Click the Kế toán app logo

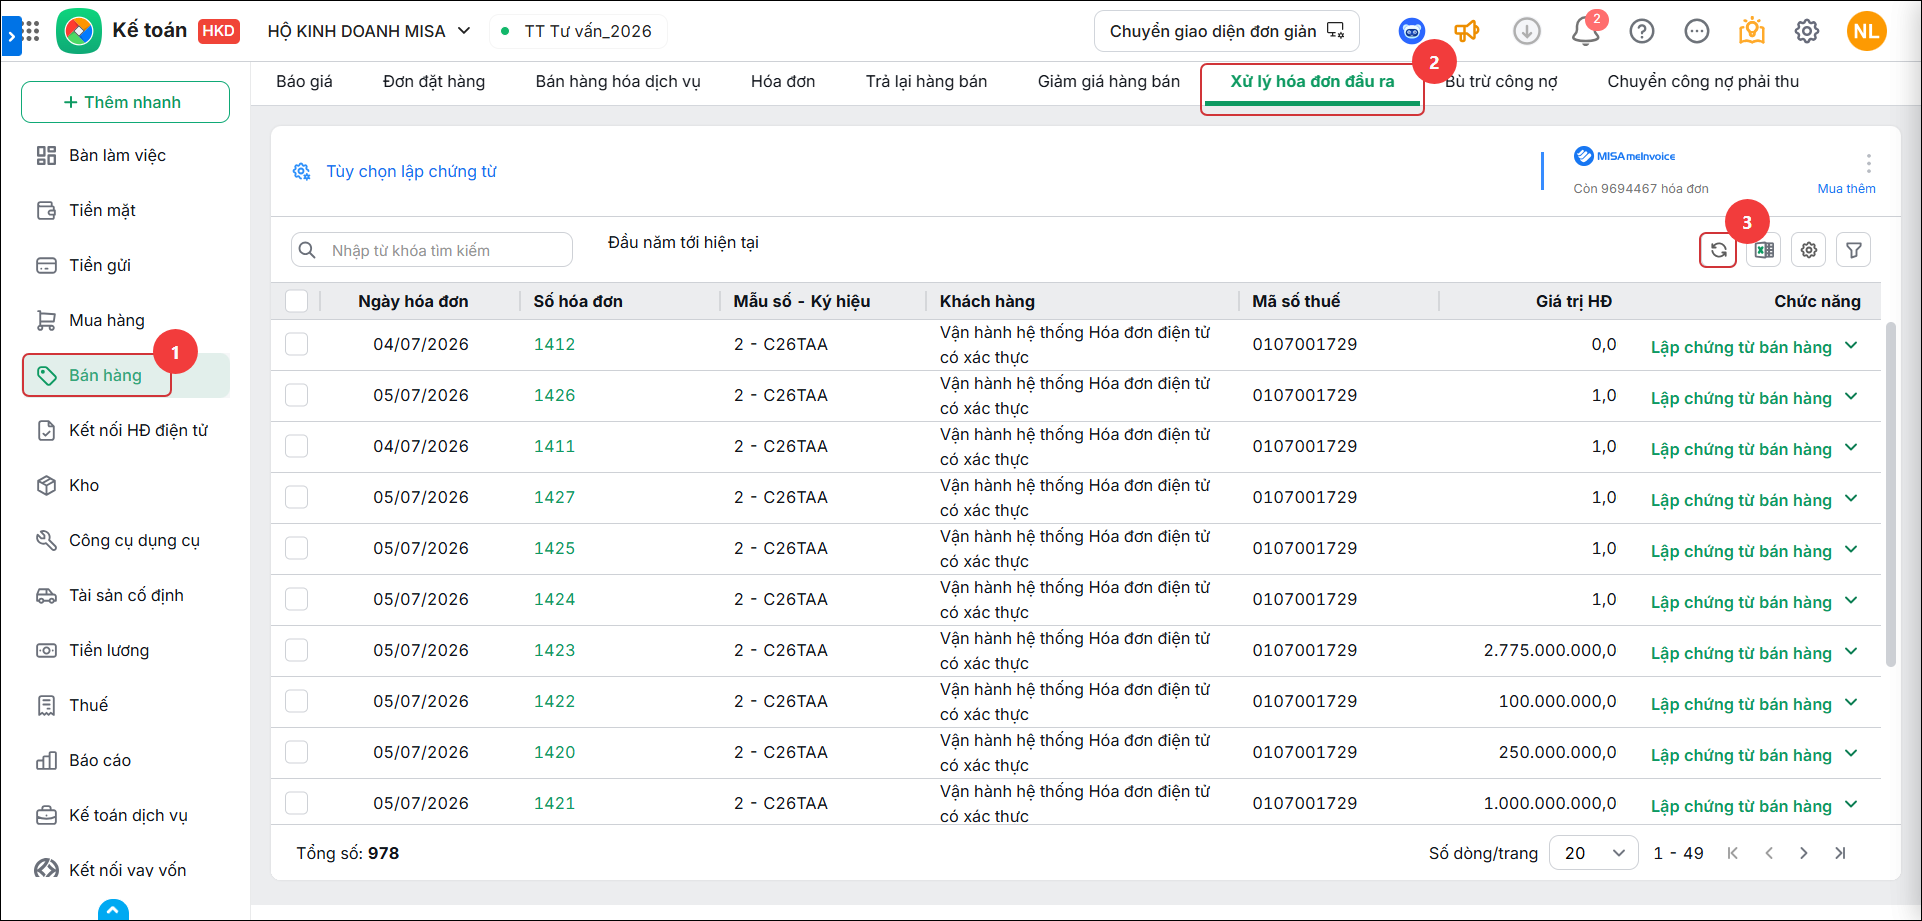[x=79, y=31]
